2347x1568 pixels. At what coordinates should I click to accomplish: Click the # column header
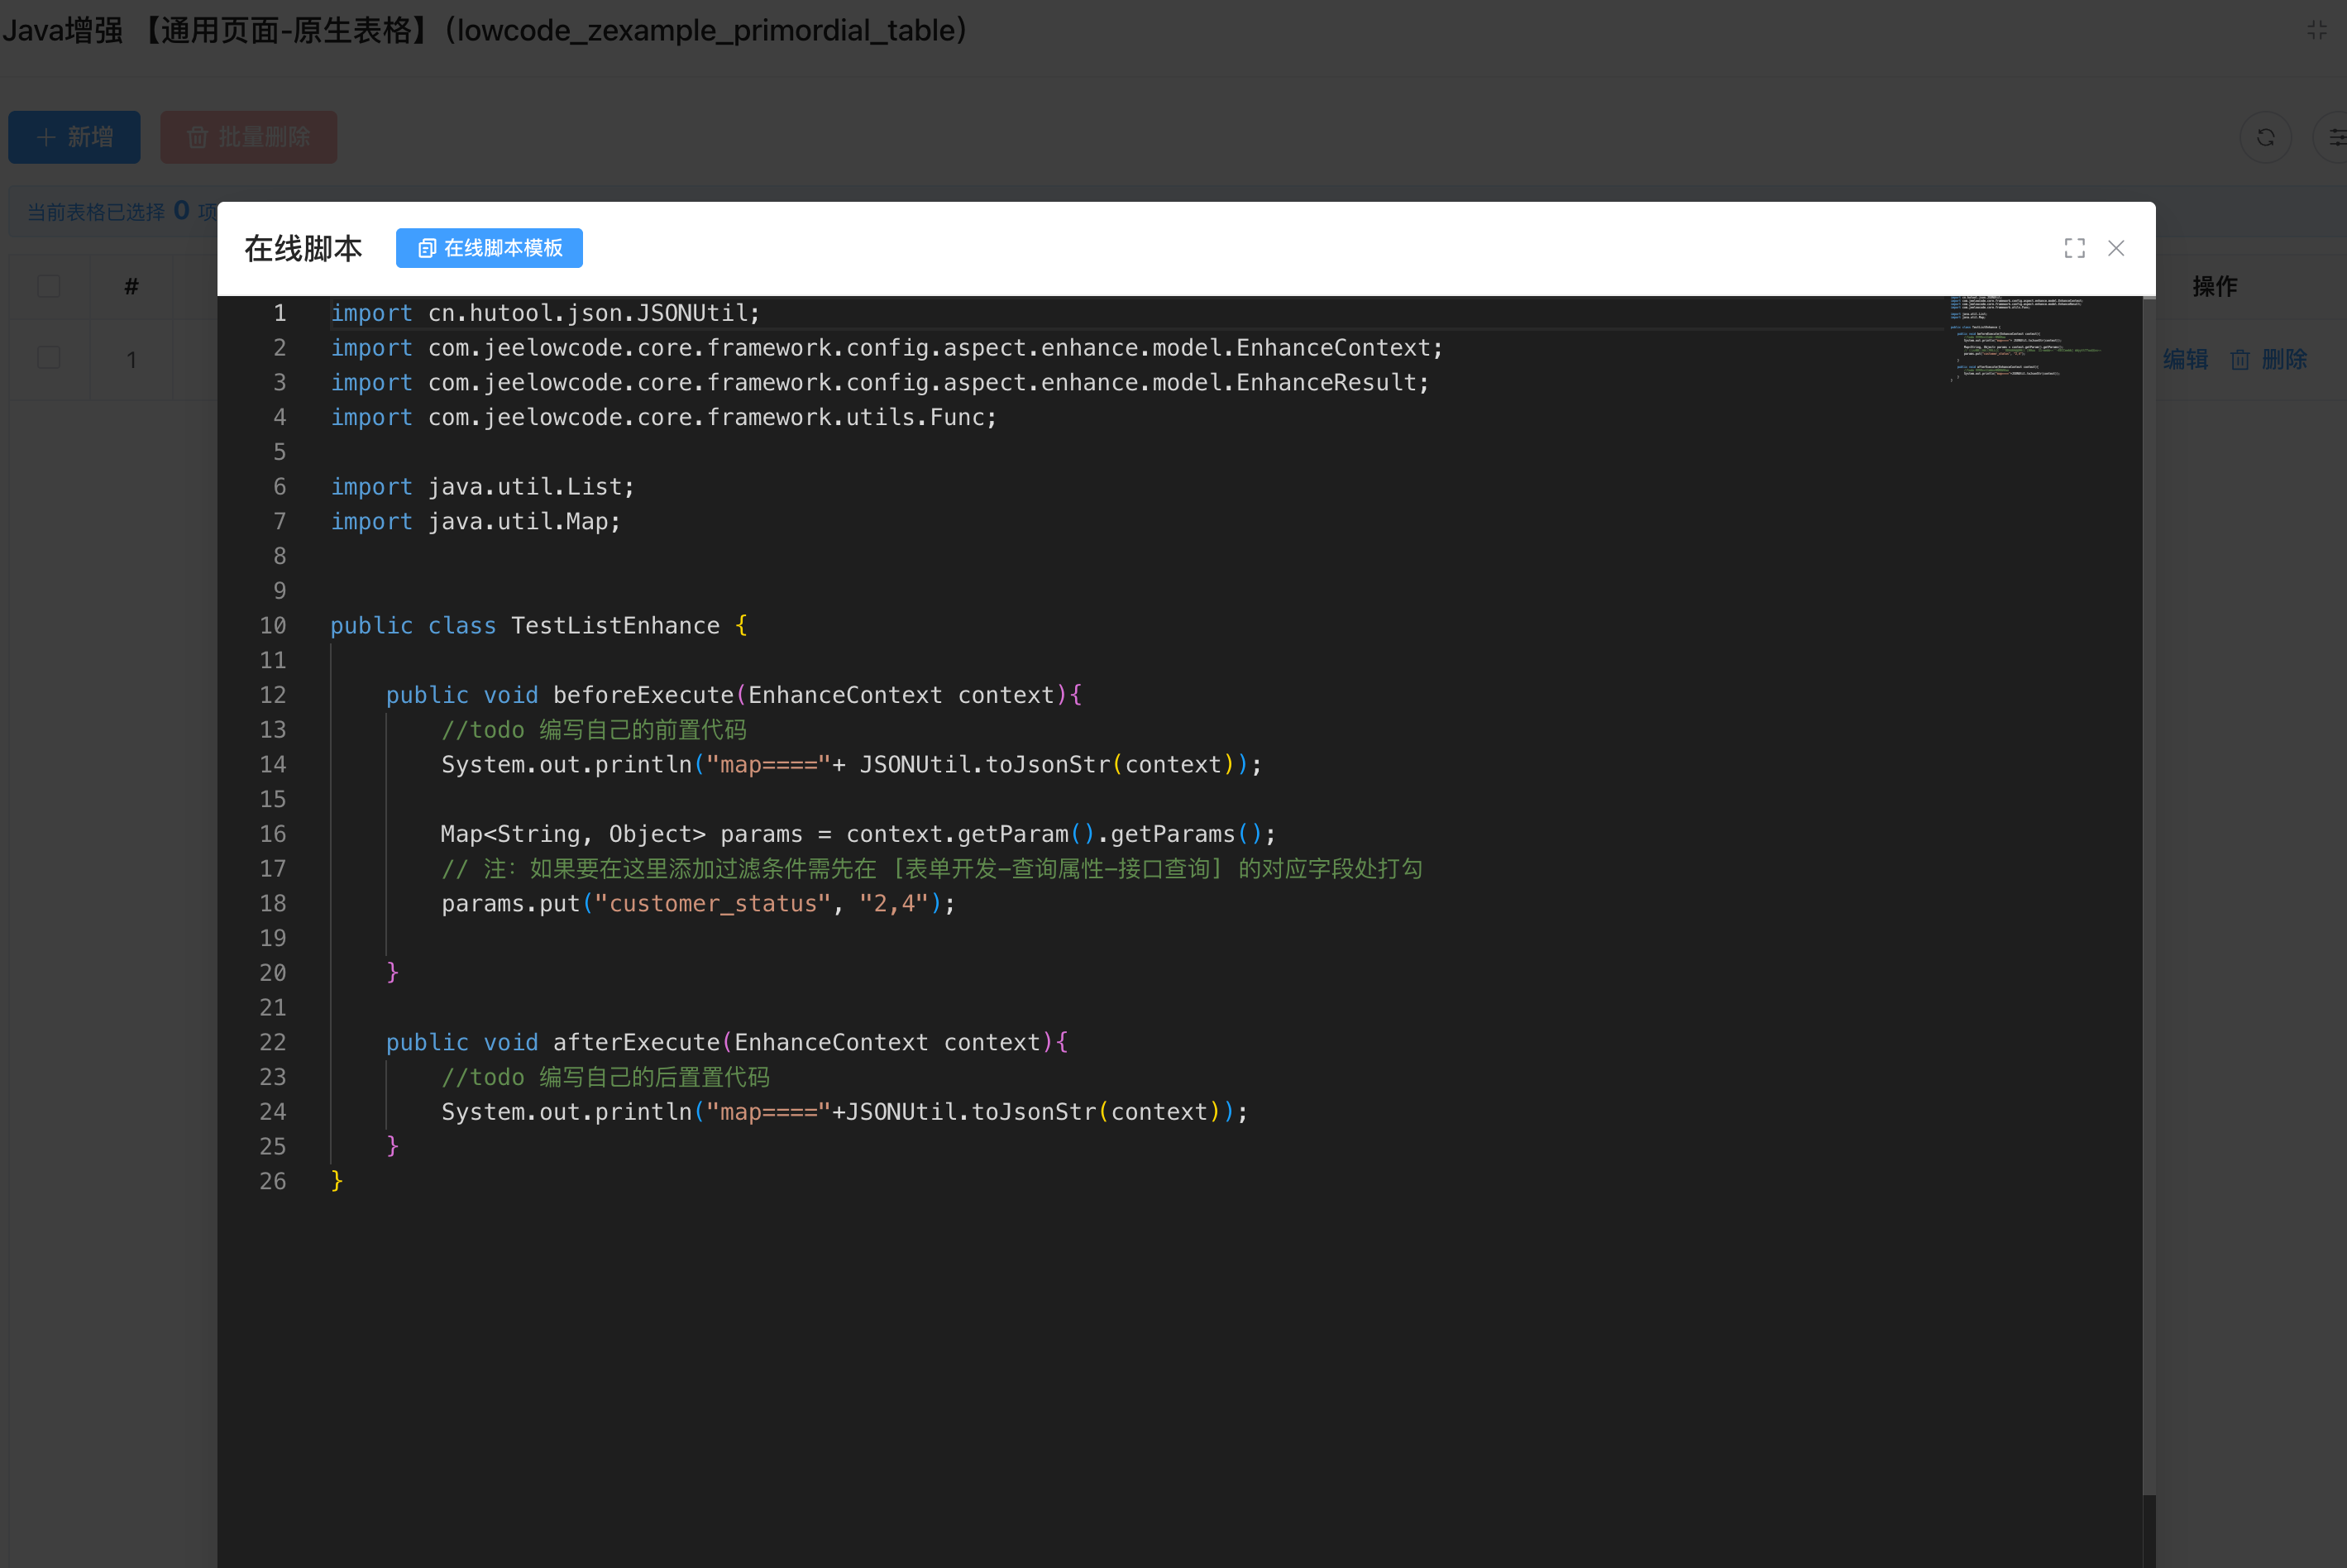(131, 286)
